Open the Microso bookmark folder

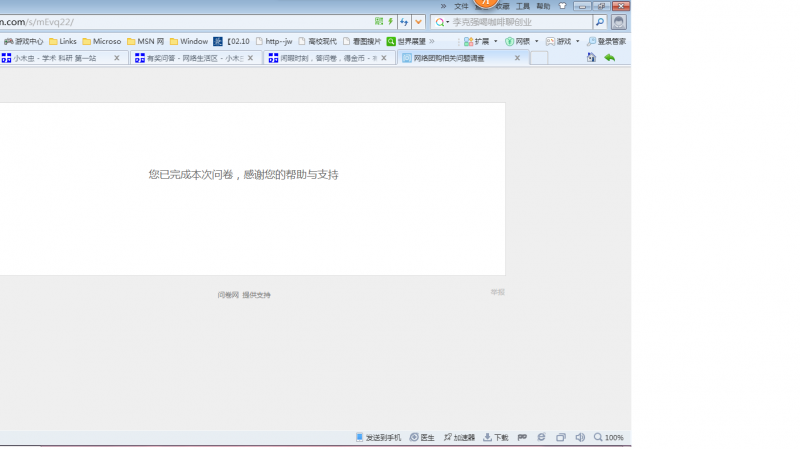coord(102,41)
